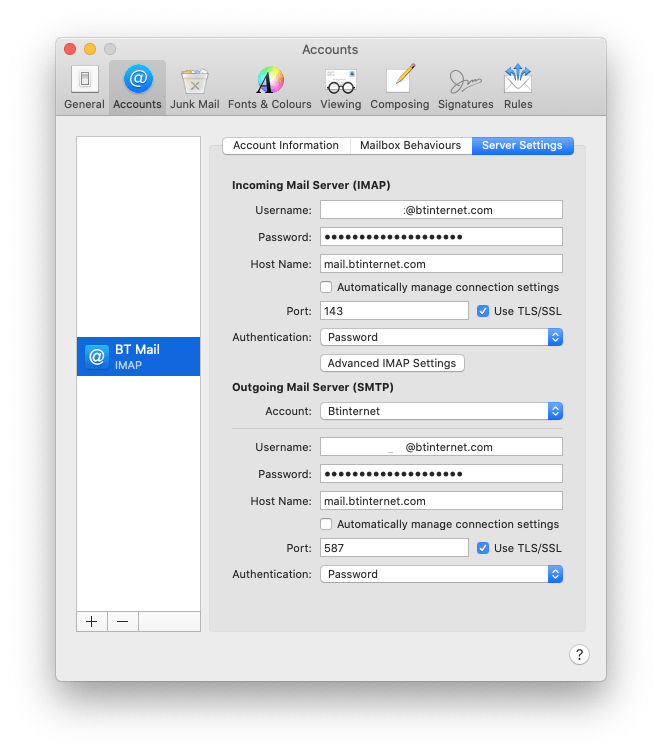The height and width of the screenshot is (755, 662).
Task: Click outgoing Port field showing 587
Action: [394, 548]
